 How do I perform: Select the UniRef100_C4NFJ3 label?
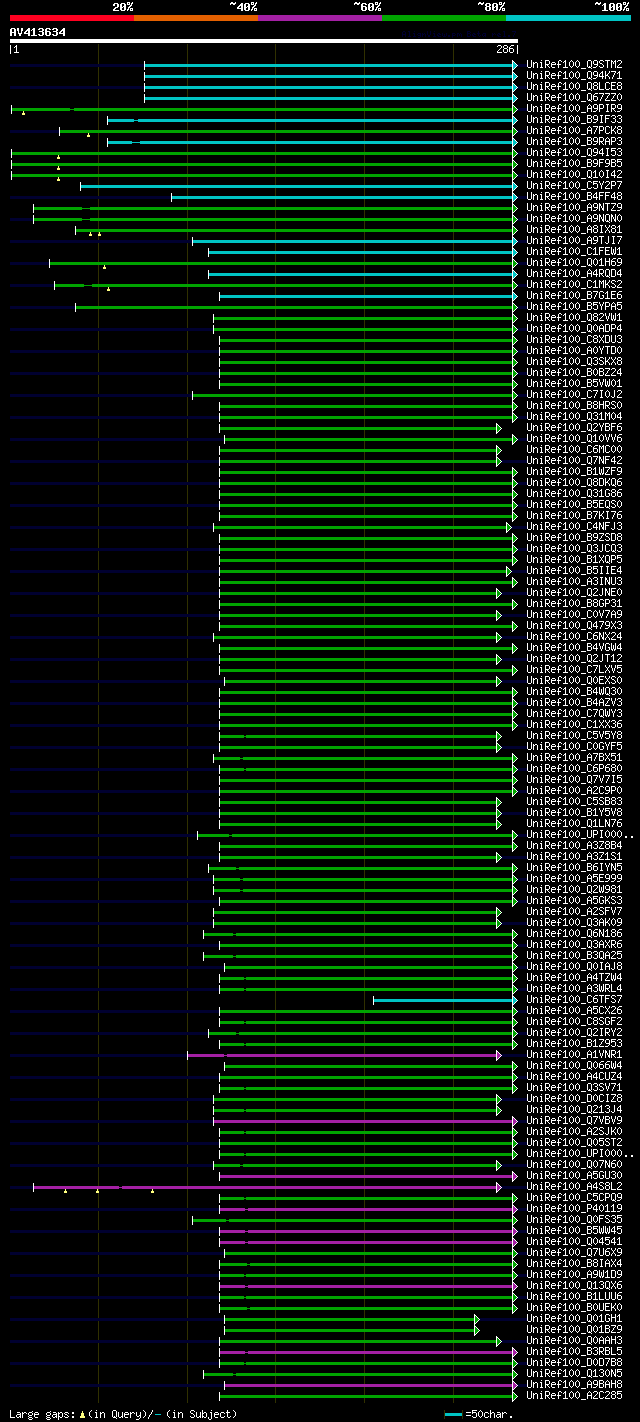click(574, 527)
